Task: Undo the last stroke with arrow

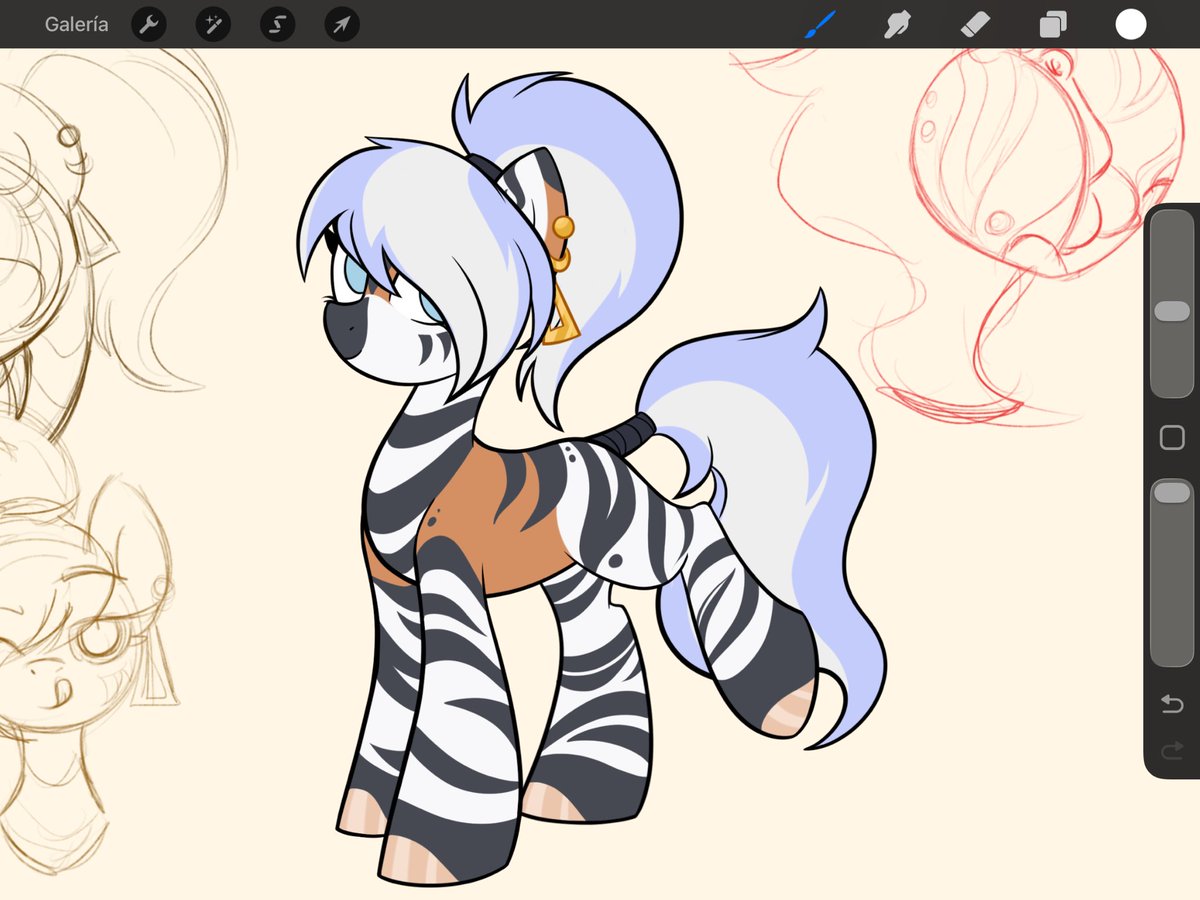Action: point(1172,704)
